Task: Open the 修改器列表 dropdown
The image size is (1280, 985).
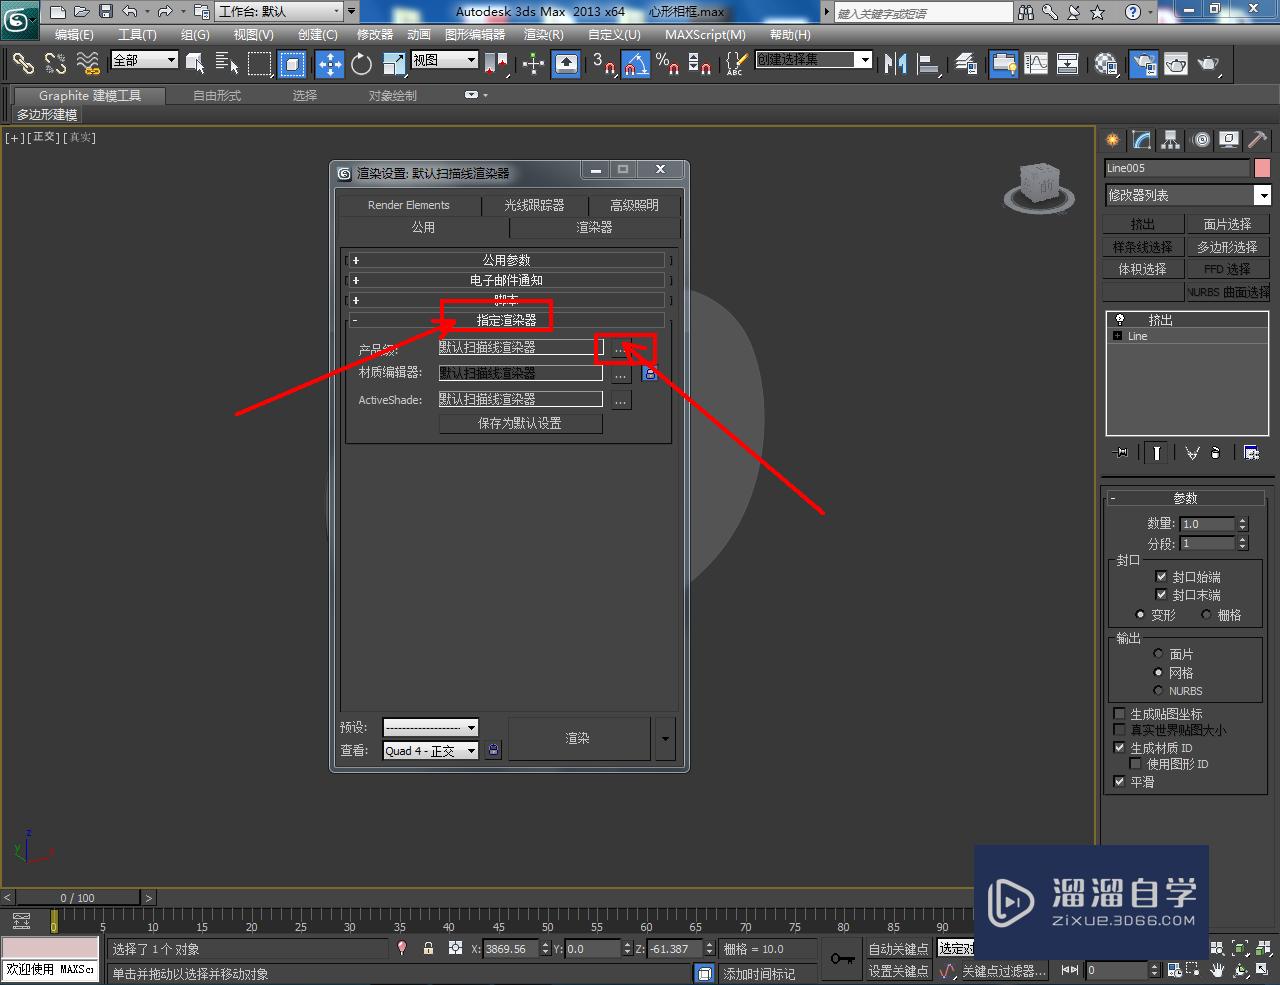Action: (x=1187, y=195)
